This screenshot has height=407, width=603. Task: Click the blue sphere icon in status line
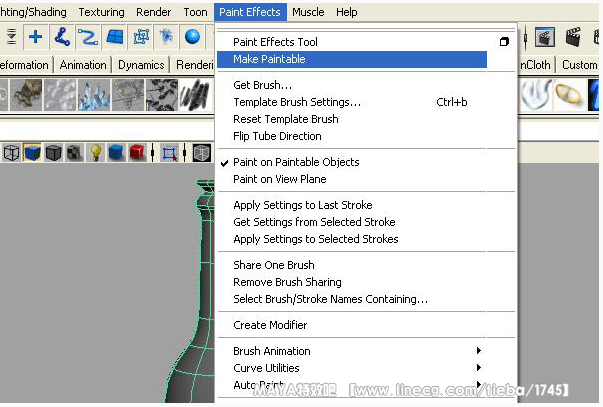click(192, 37)
